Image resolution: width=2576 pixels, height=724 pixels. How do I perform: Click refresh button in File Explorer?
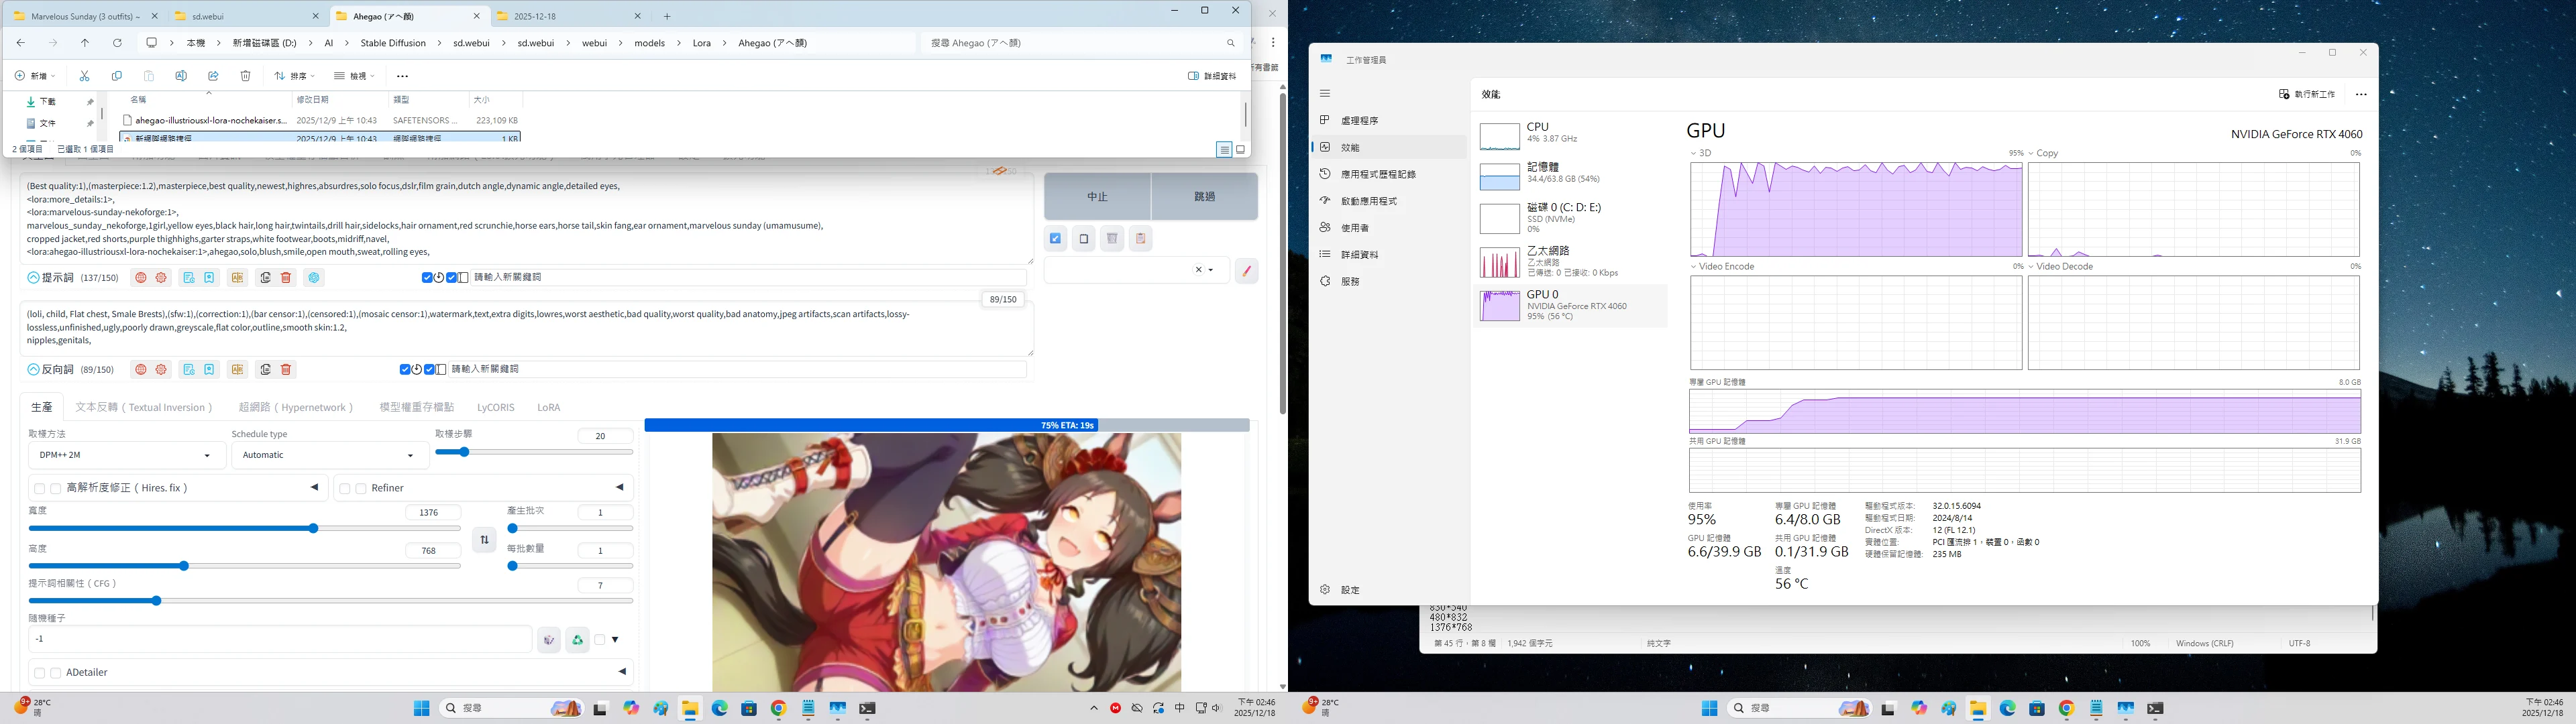tap(117, 43)
